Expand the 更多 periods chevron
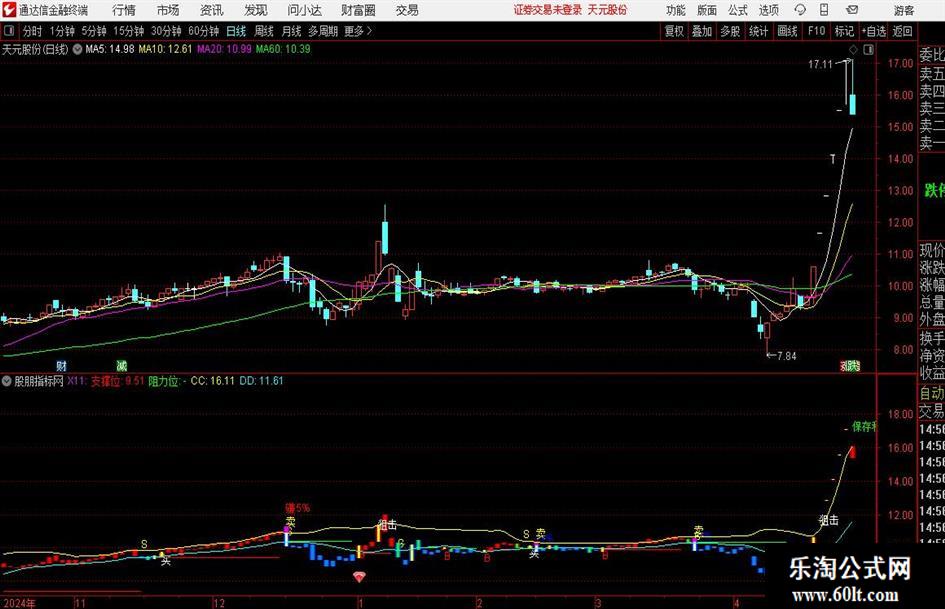 (x=369, y=31)
